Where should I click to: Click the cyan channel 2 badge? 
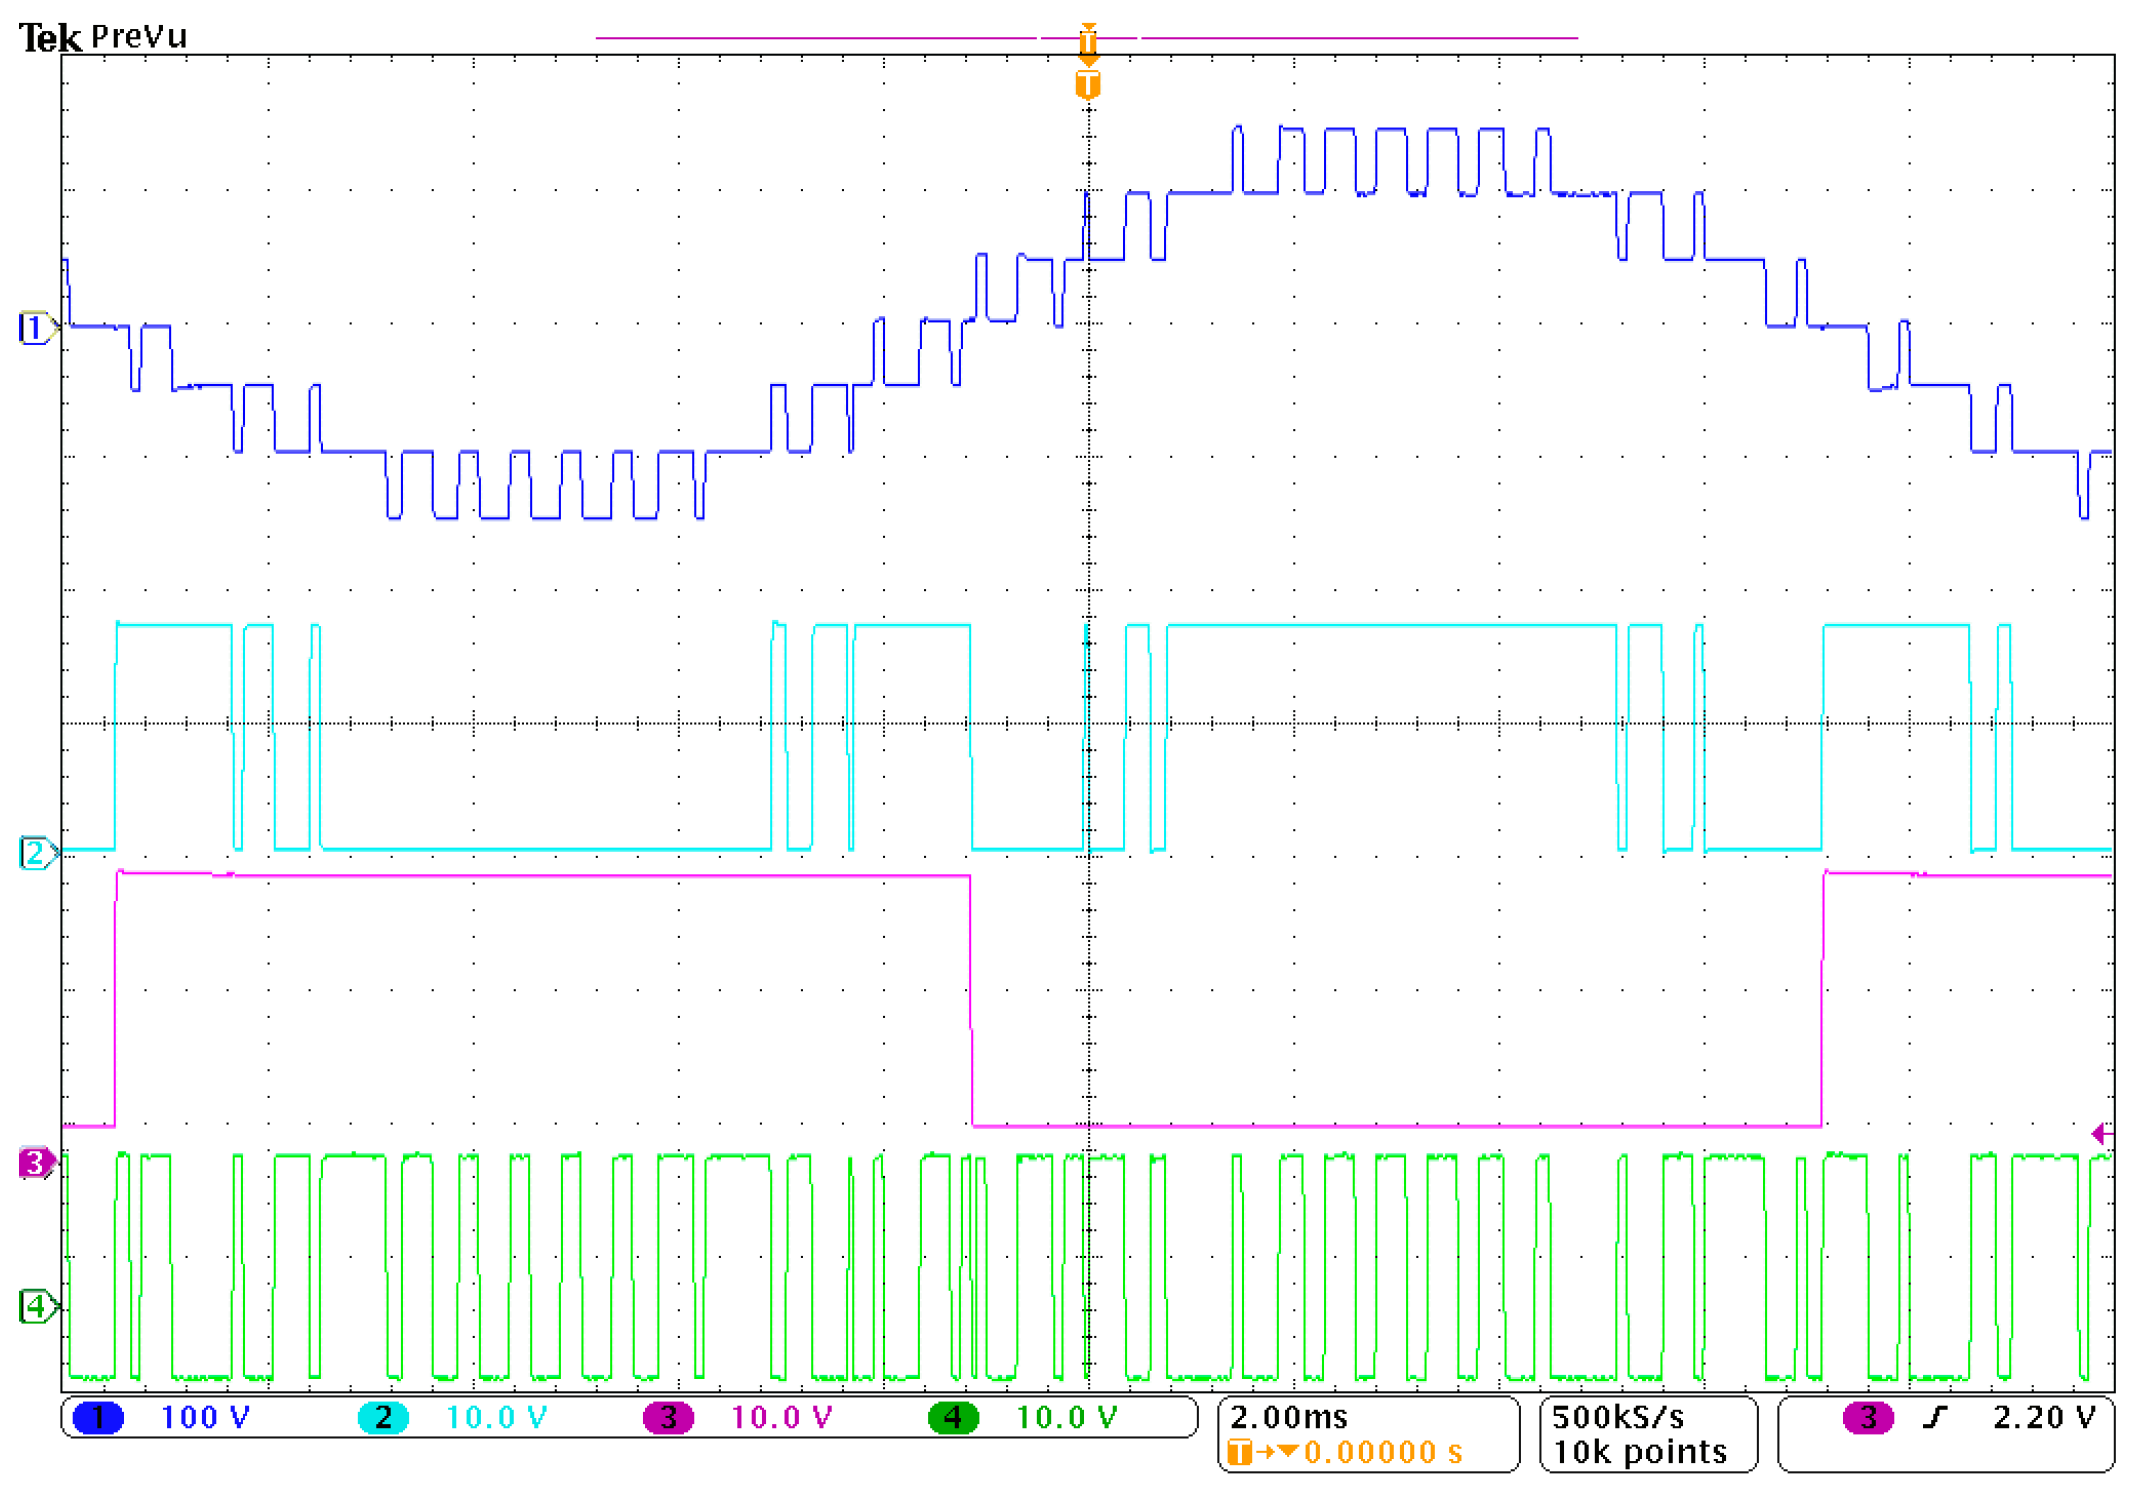pyautogui.click(x=383, y=1417)
